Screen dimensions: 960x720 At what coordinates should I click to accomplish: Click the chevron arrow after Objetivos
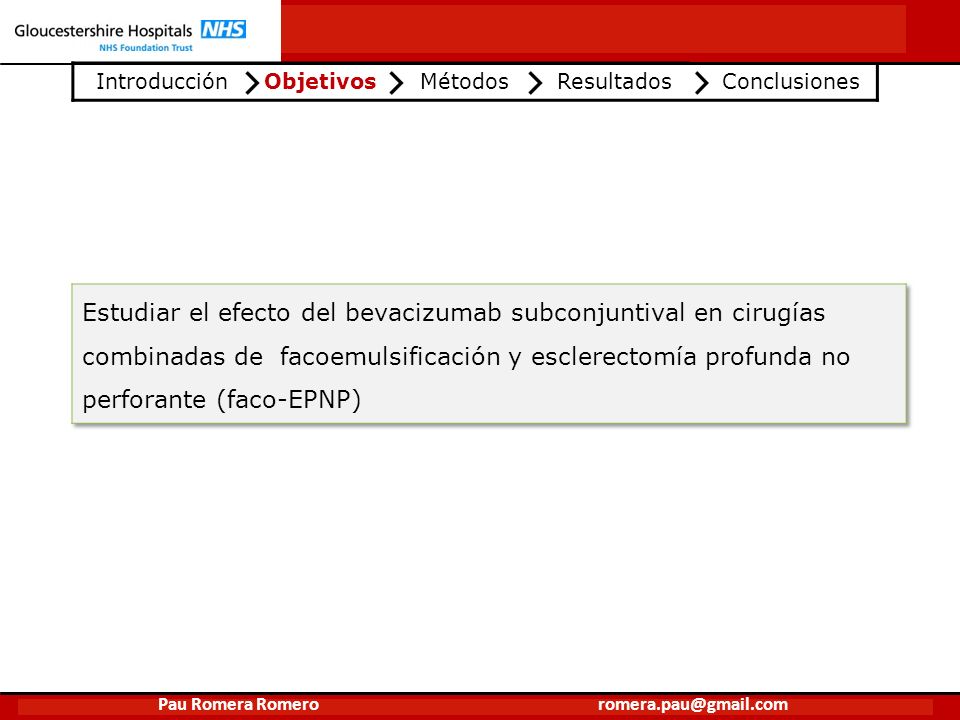[x=397, y=83]
